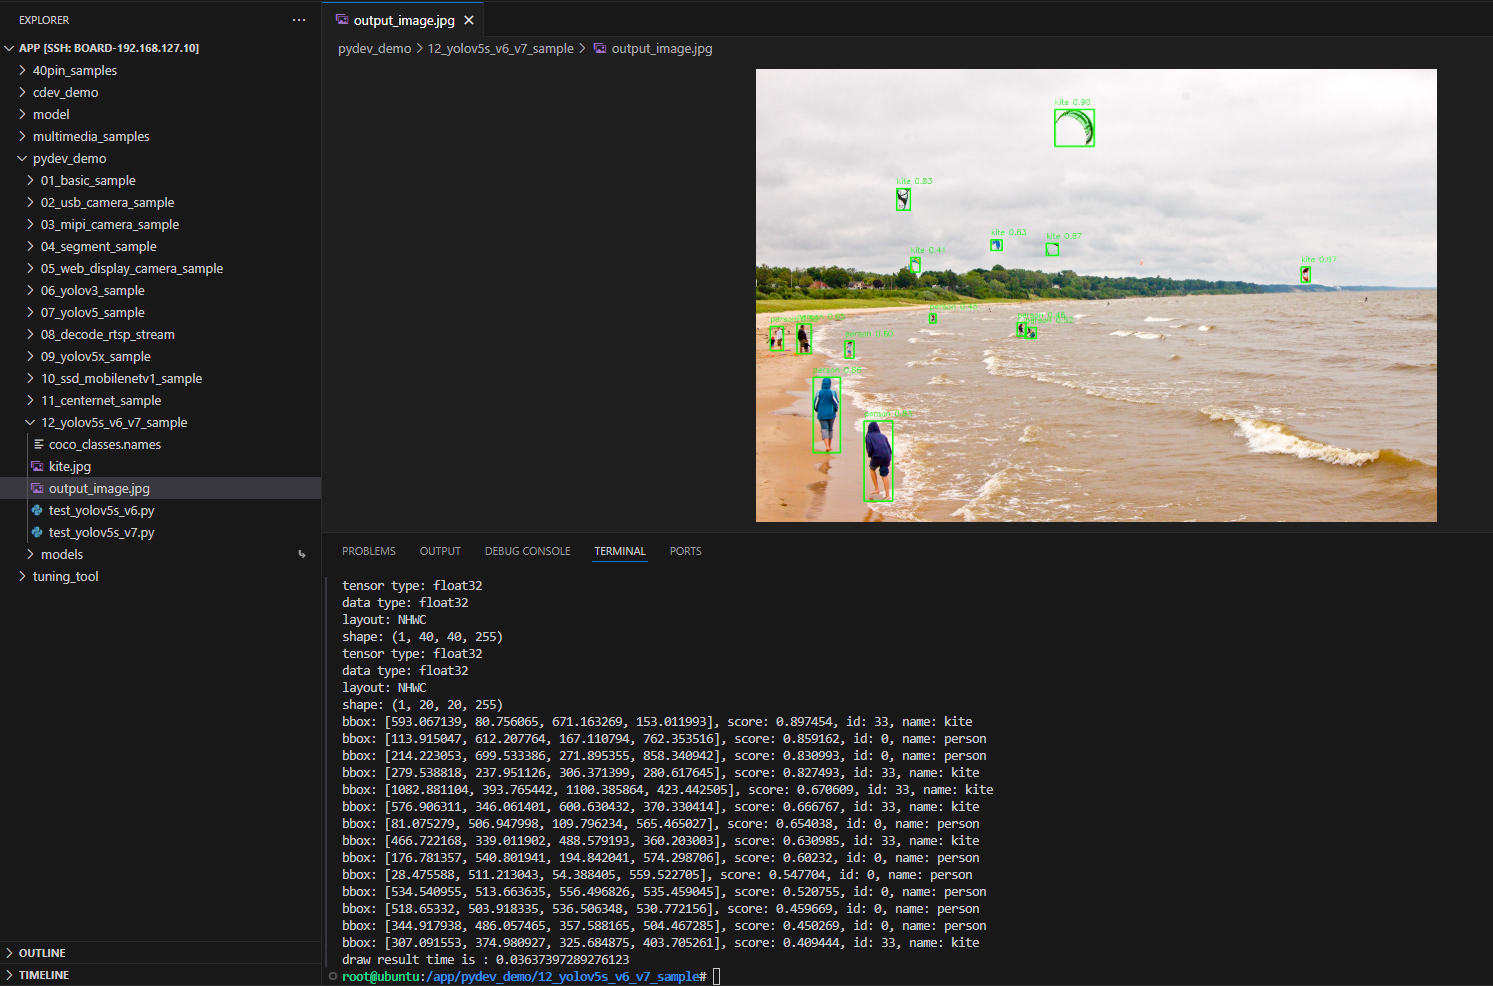Screen dimensions: 1493x986
Task: Expand the tuning_tool folder
Action: tap(22, 576)
